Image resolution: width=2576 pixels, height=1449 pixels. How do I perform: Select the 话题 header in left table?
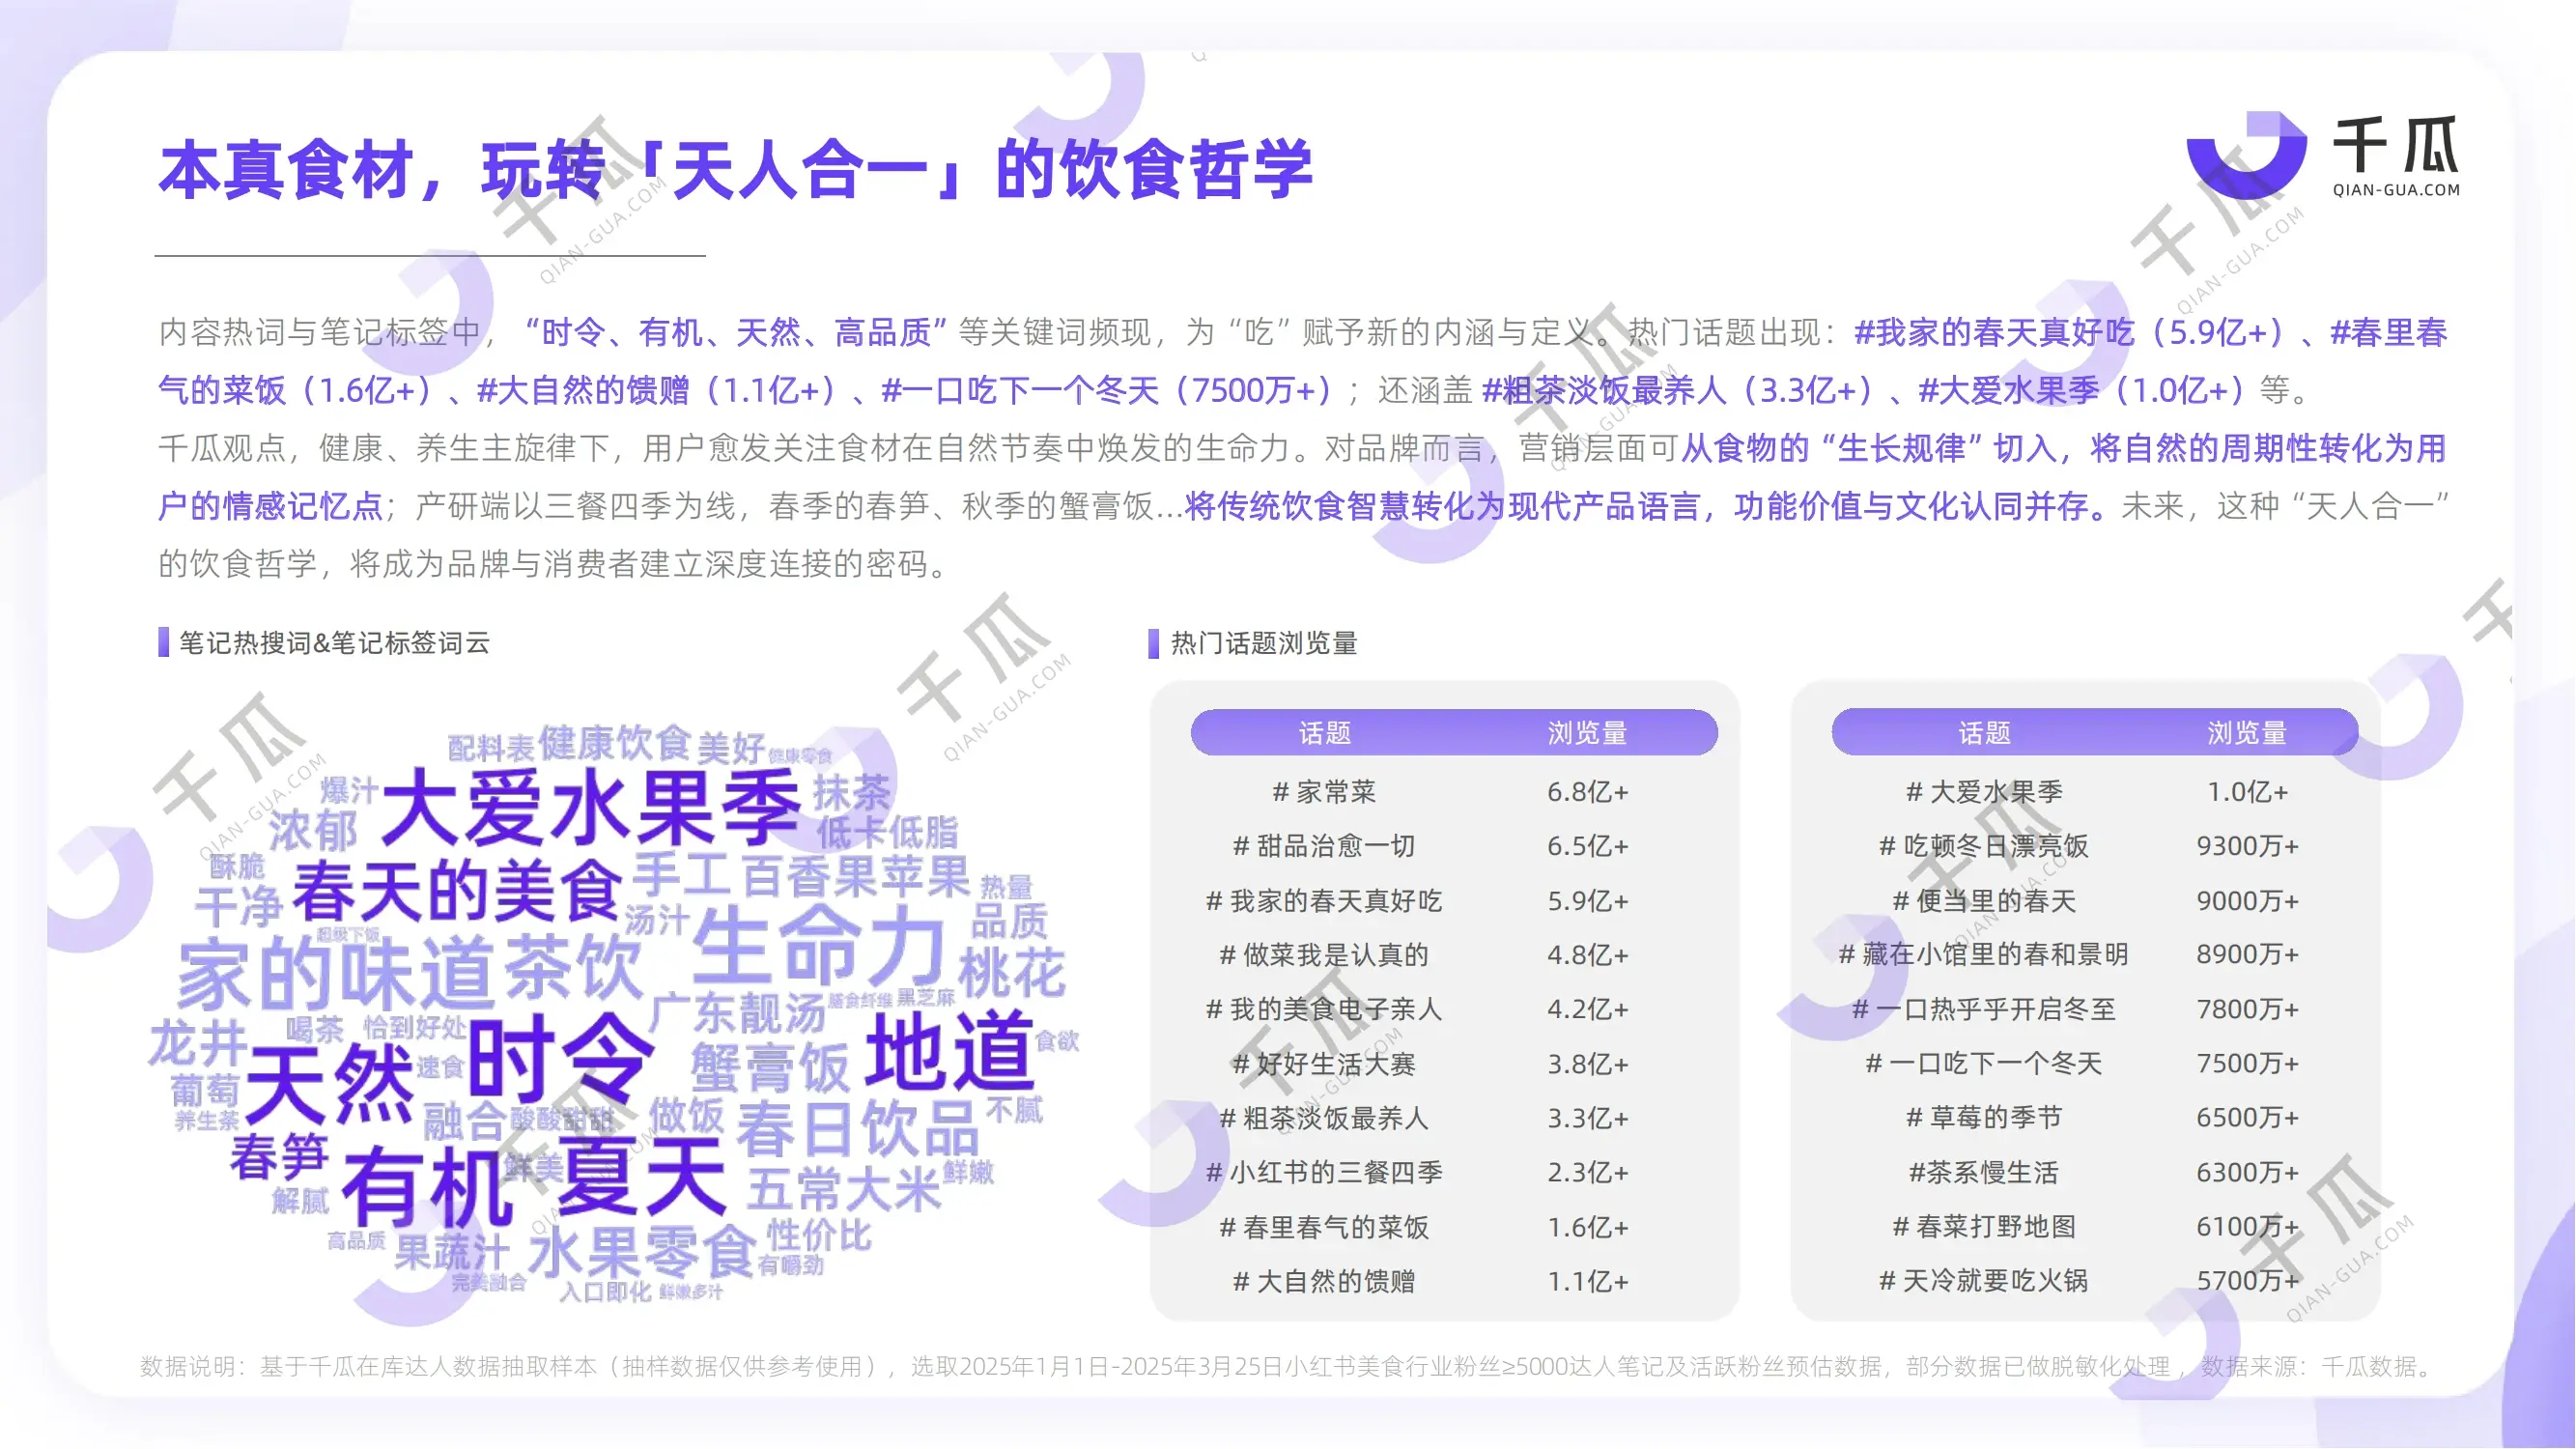coord(1324,733)
